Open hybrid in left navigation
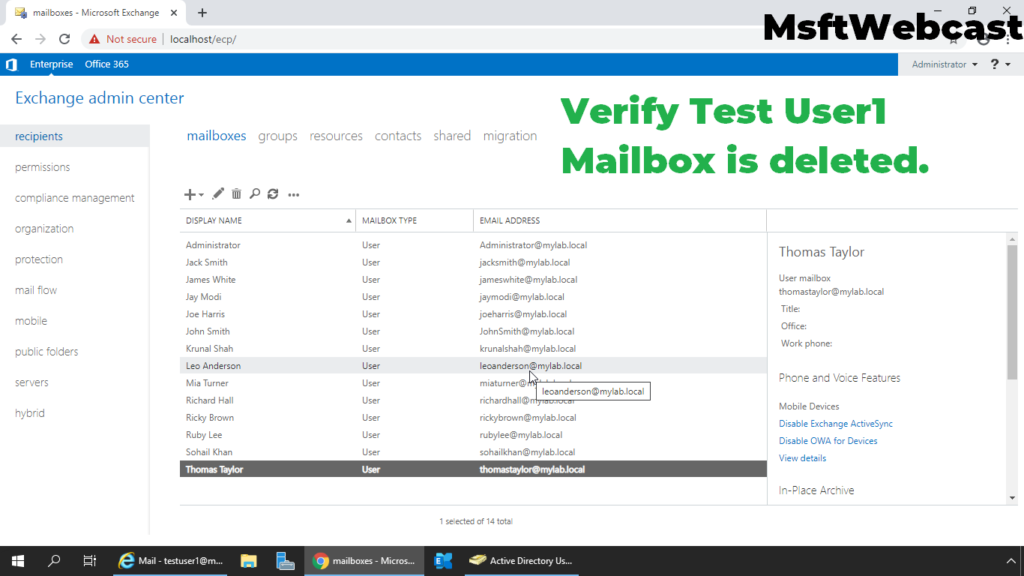The height and width of the screenshot is (576, 1024). [x=30, y=413]
